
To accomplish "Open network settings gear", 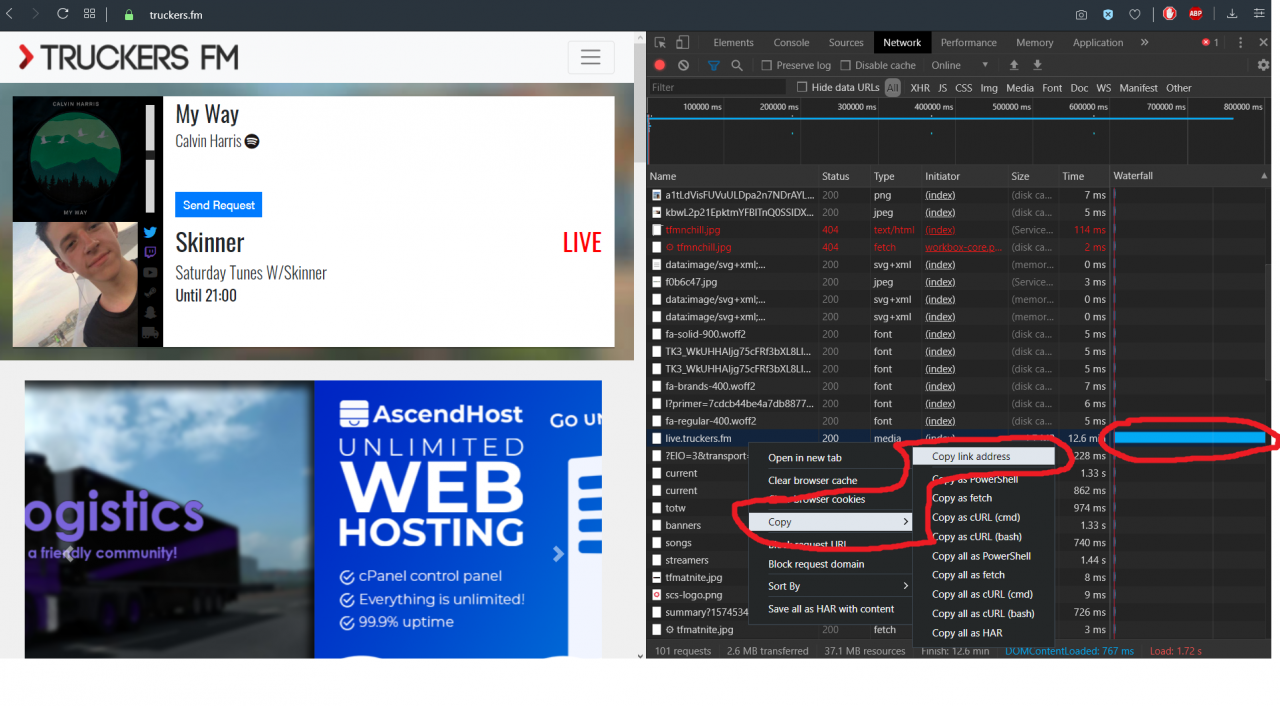I will point(1263,65).
